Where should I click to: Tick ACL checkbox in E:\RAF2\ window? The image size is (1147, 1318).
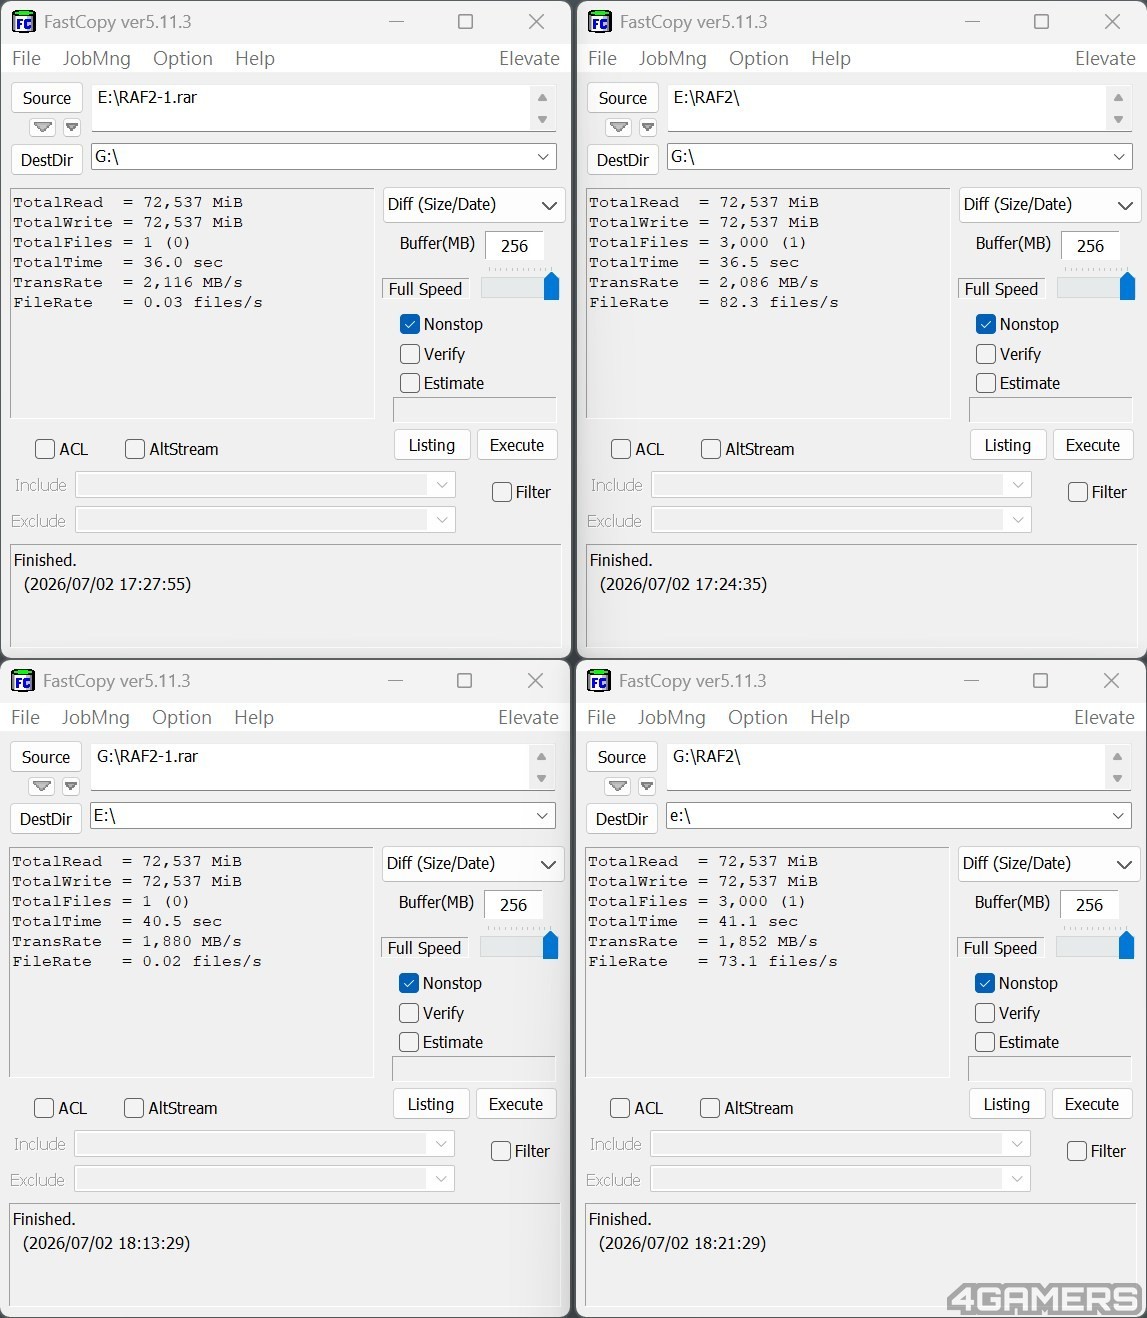pos(621,449)
